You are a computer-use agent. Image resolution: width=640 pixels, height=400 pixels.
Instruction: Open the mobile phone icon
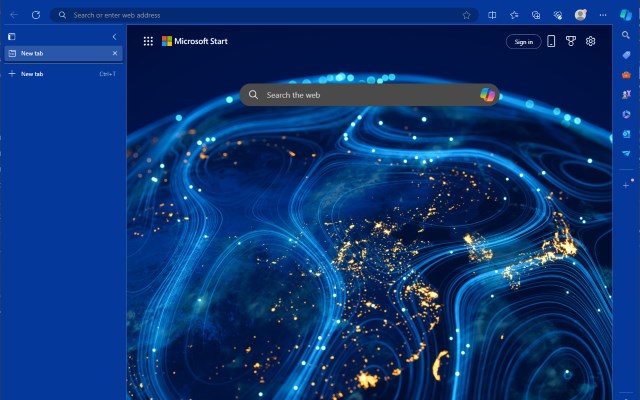coord(551,41)
